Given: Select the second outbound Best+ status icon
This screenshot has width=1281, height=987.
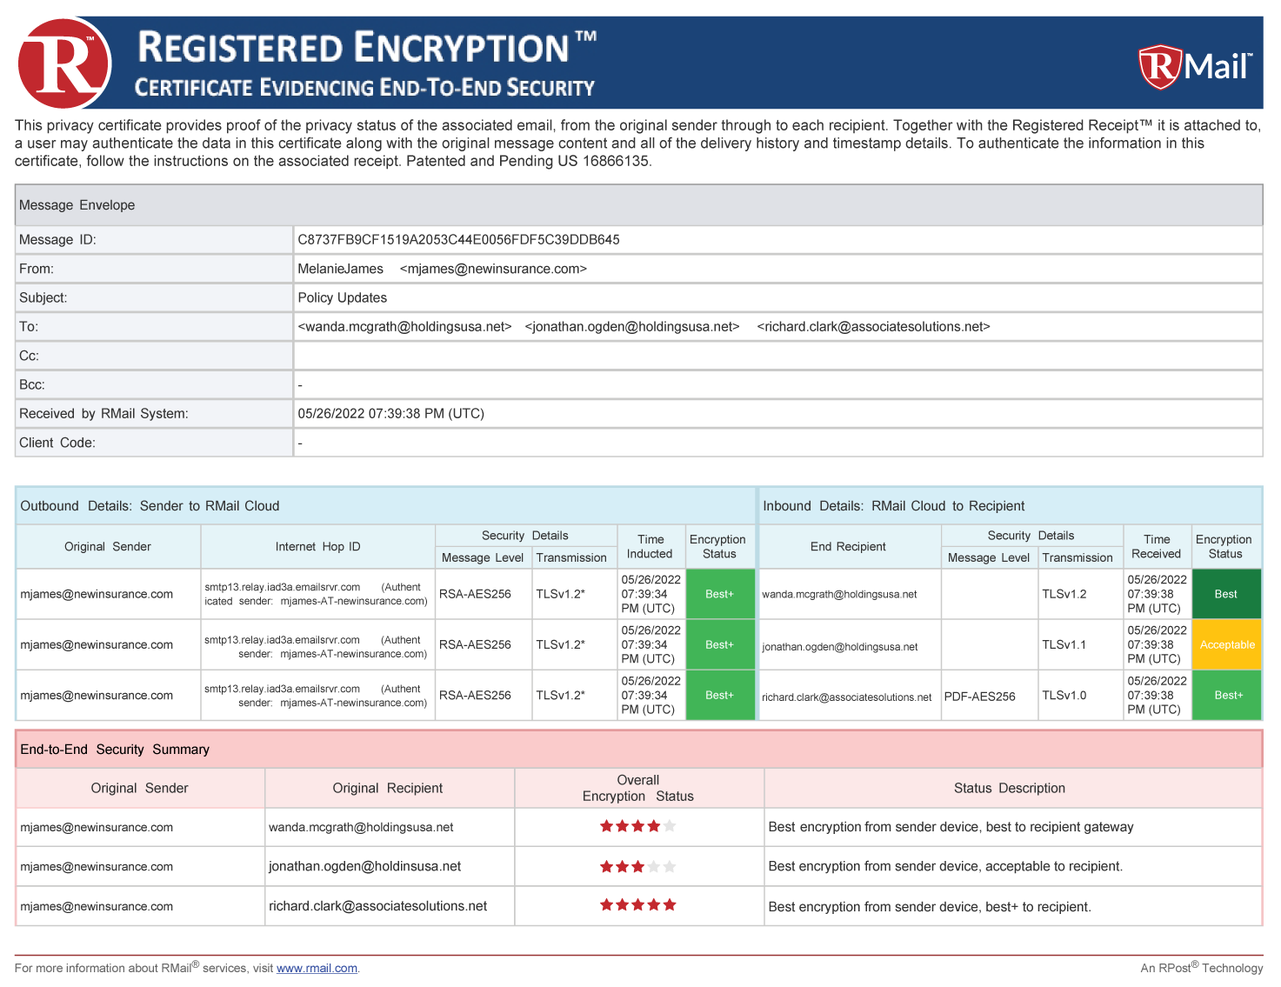Looking at the screenshot, I should click(720, 644).
